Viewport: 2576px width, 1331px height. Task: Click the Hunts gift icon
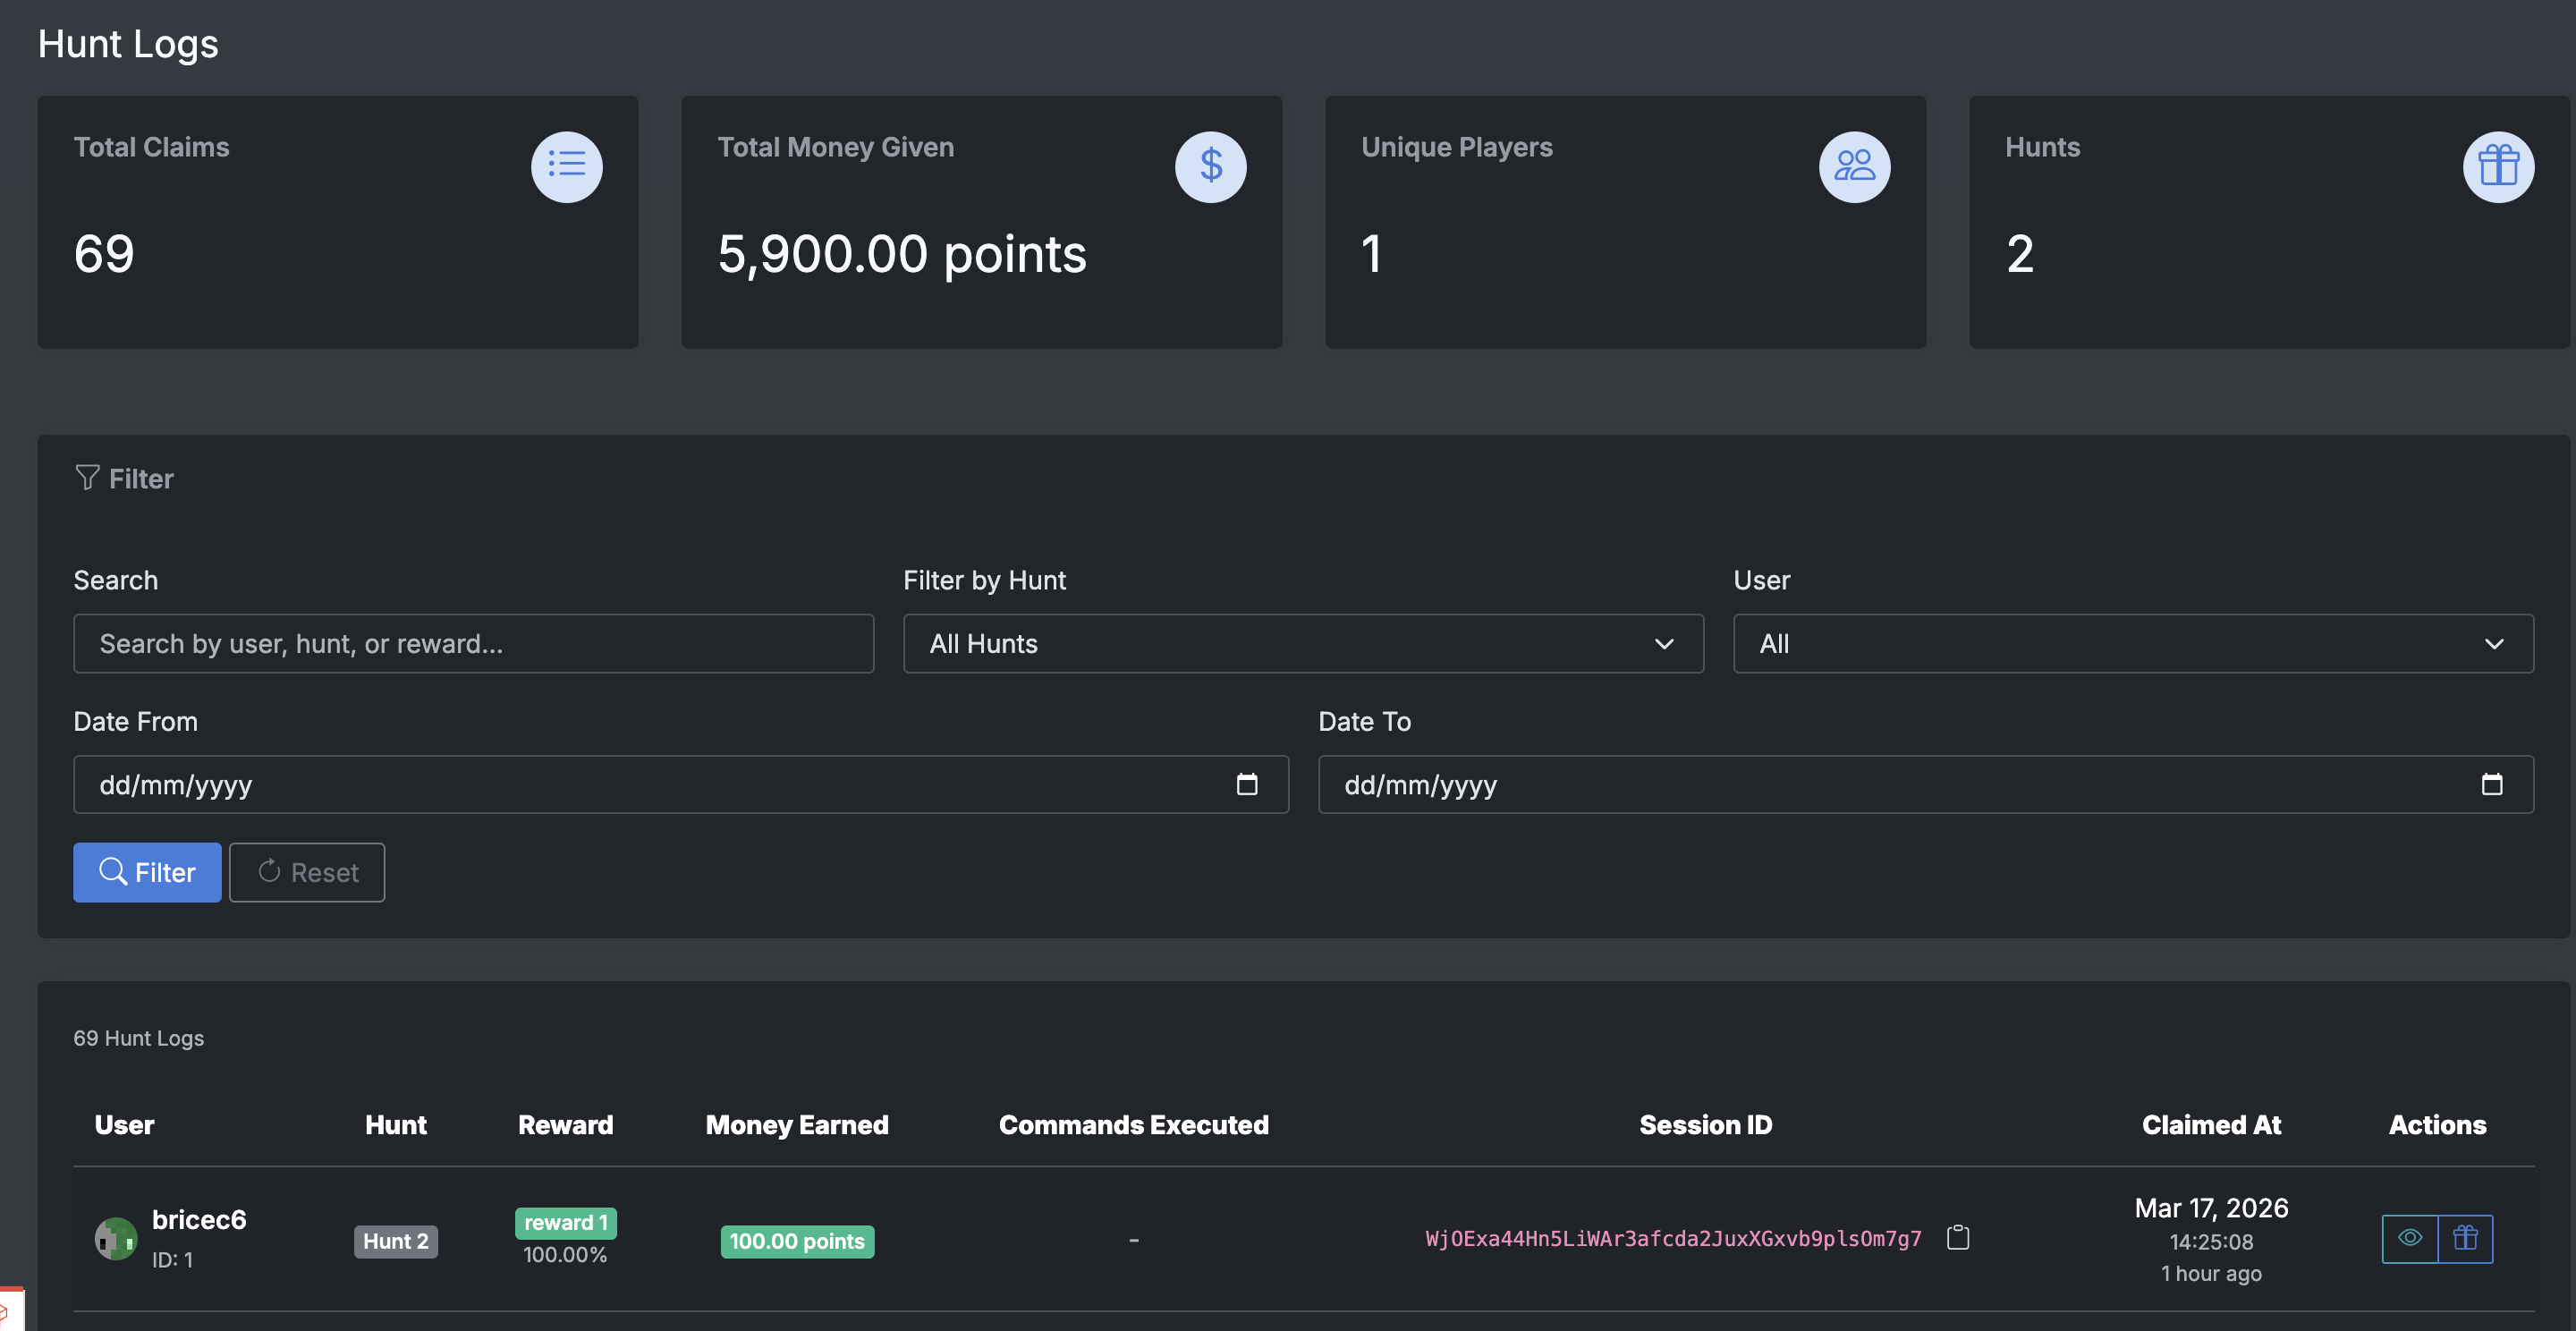2497,166
